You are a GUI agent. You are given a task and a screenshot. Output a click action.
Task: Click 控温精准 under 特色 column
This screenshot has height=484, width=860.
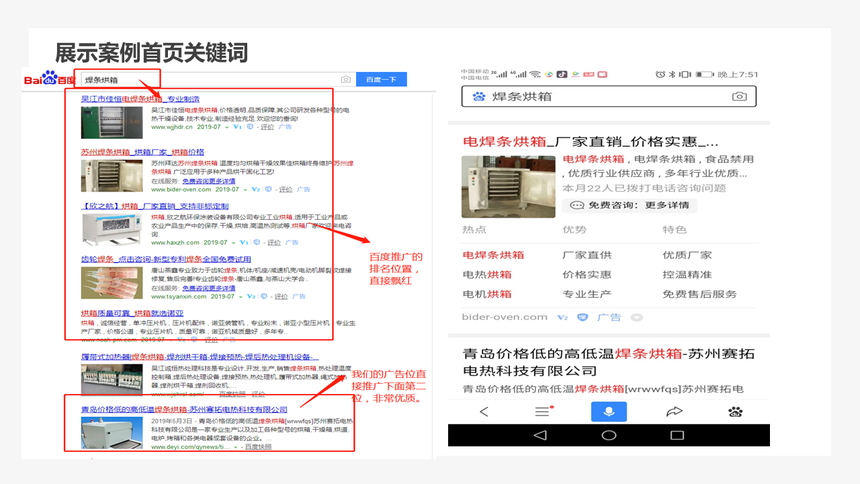[687, 274]
